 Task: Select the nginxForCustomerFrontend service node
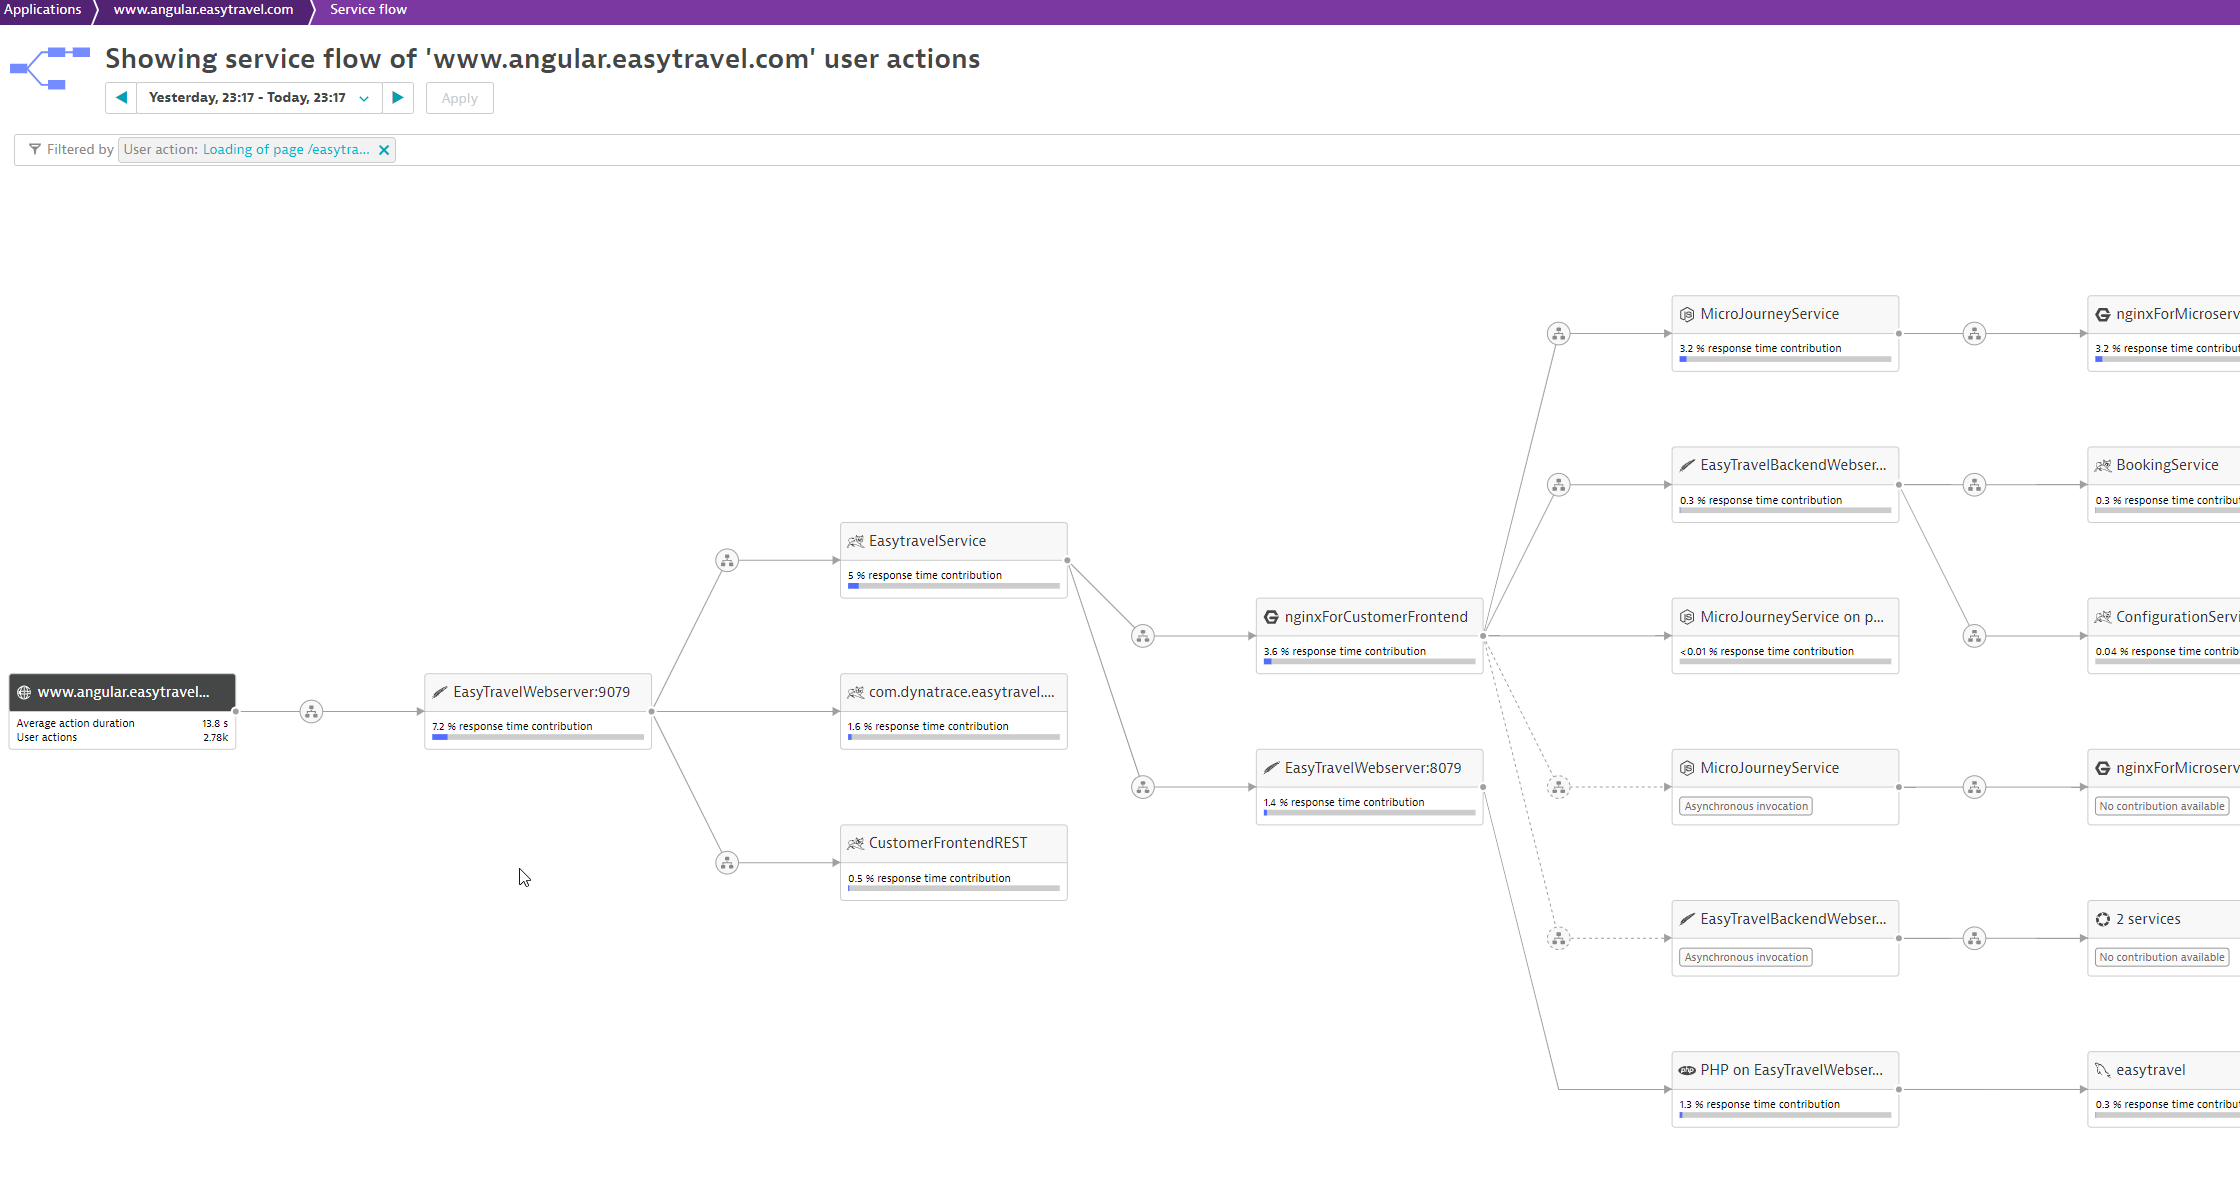click(x=1375, y=617)
